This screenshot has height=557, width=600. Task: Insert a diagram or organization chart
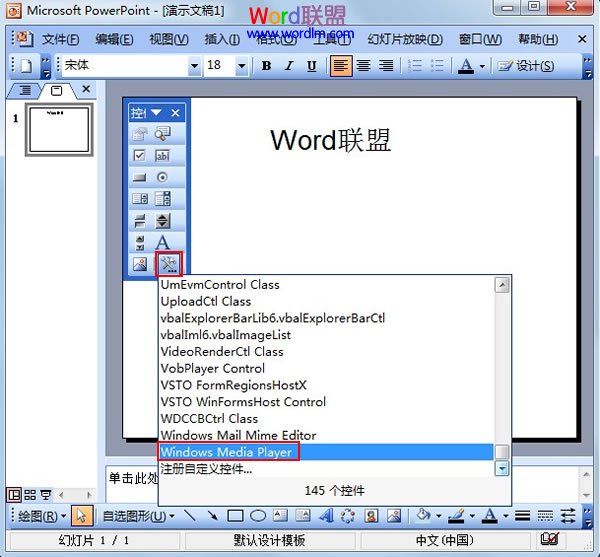[348, 516]
